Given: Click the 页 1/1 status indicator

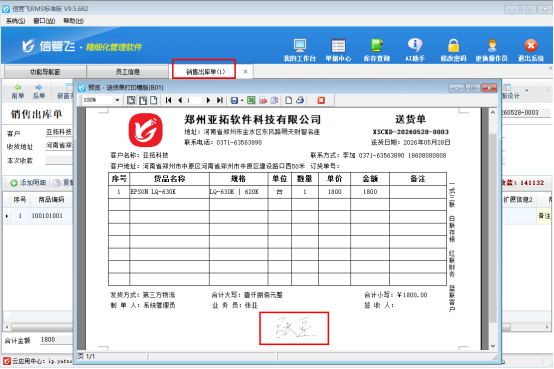Looking at the screenshot, I should tap(87, 357).
